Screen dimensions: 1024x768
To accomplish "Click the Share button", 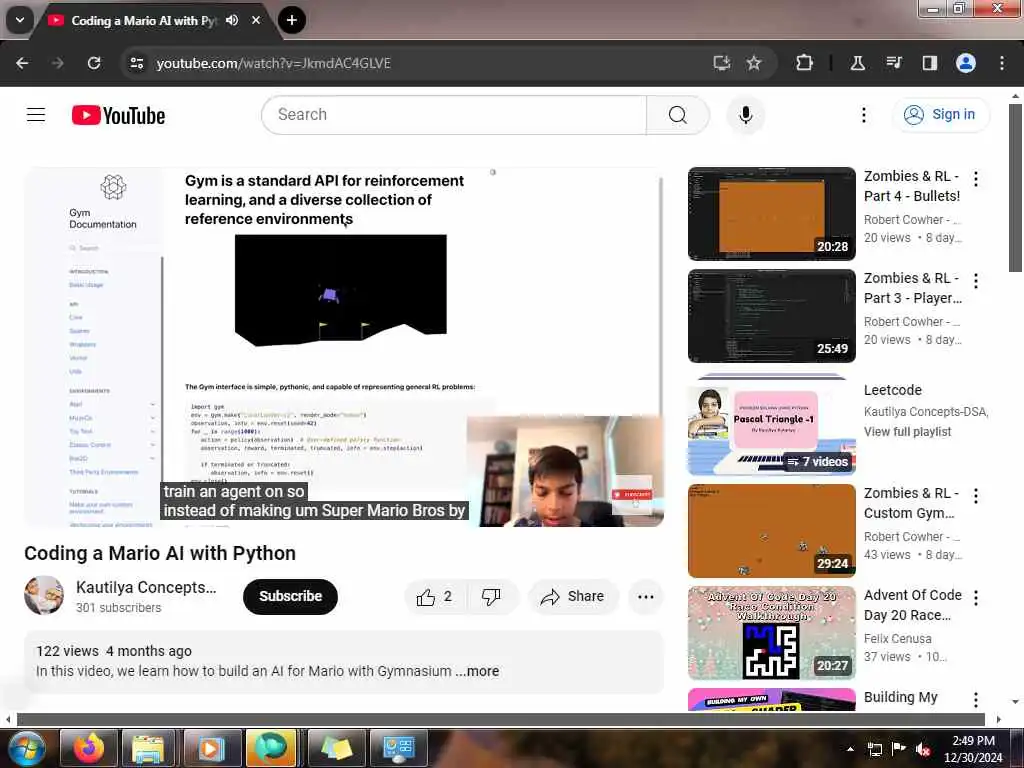I will [573, 596].
